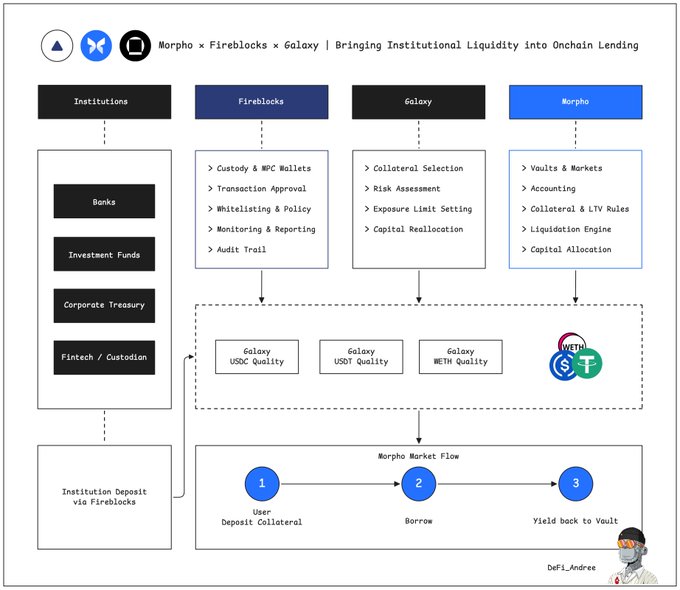680x590 pixels.
Task: Click the WETH token icon
Action: tap(572, 343)
